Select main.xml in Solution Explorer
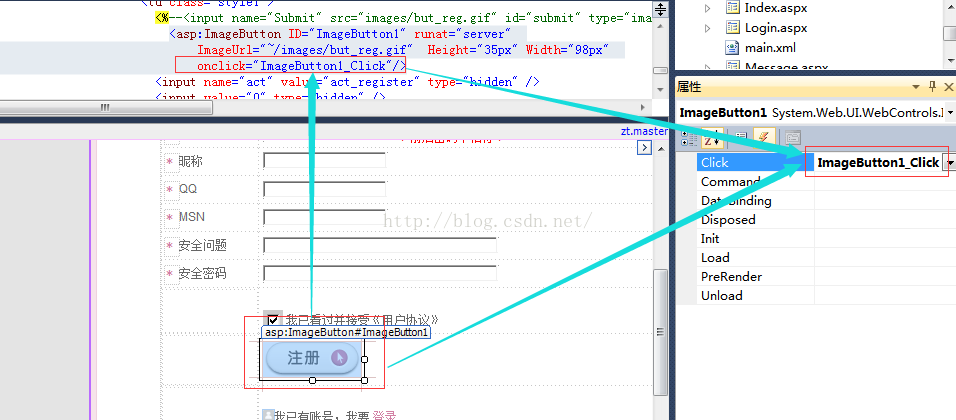956x420 pixels. [x=770, y=48]
